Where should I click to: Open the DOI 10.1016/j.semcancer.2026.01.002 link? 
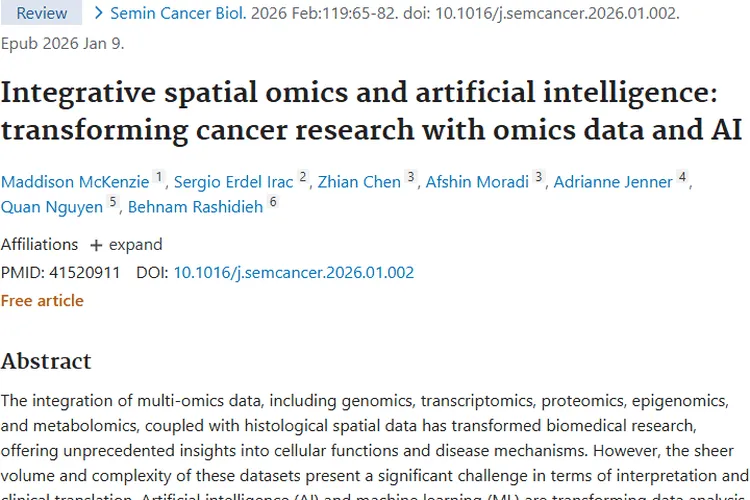click(294, 272)
